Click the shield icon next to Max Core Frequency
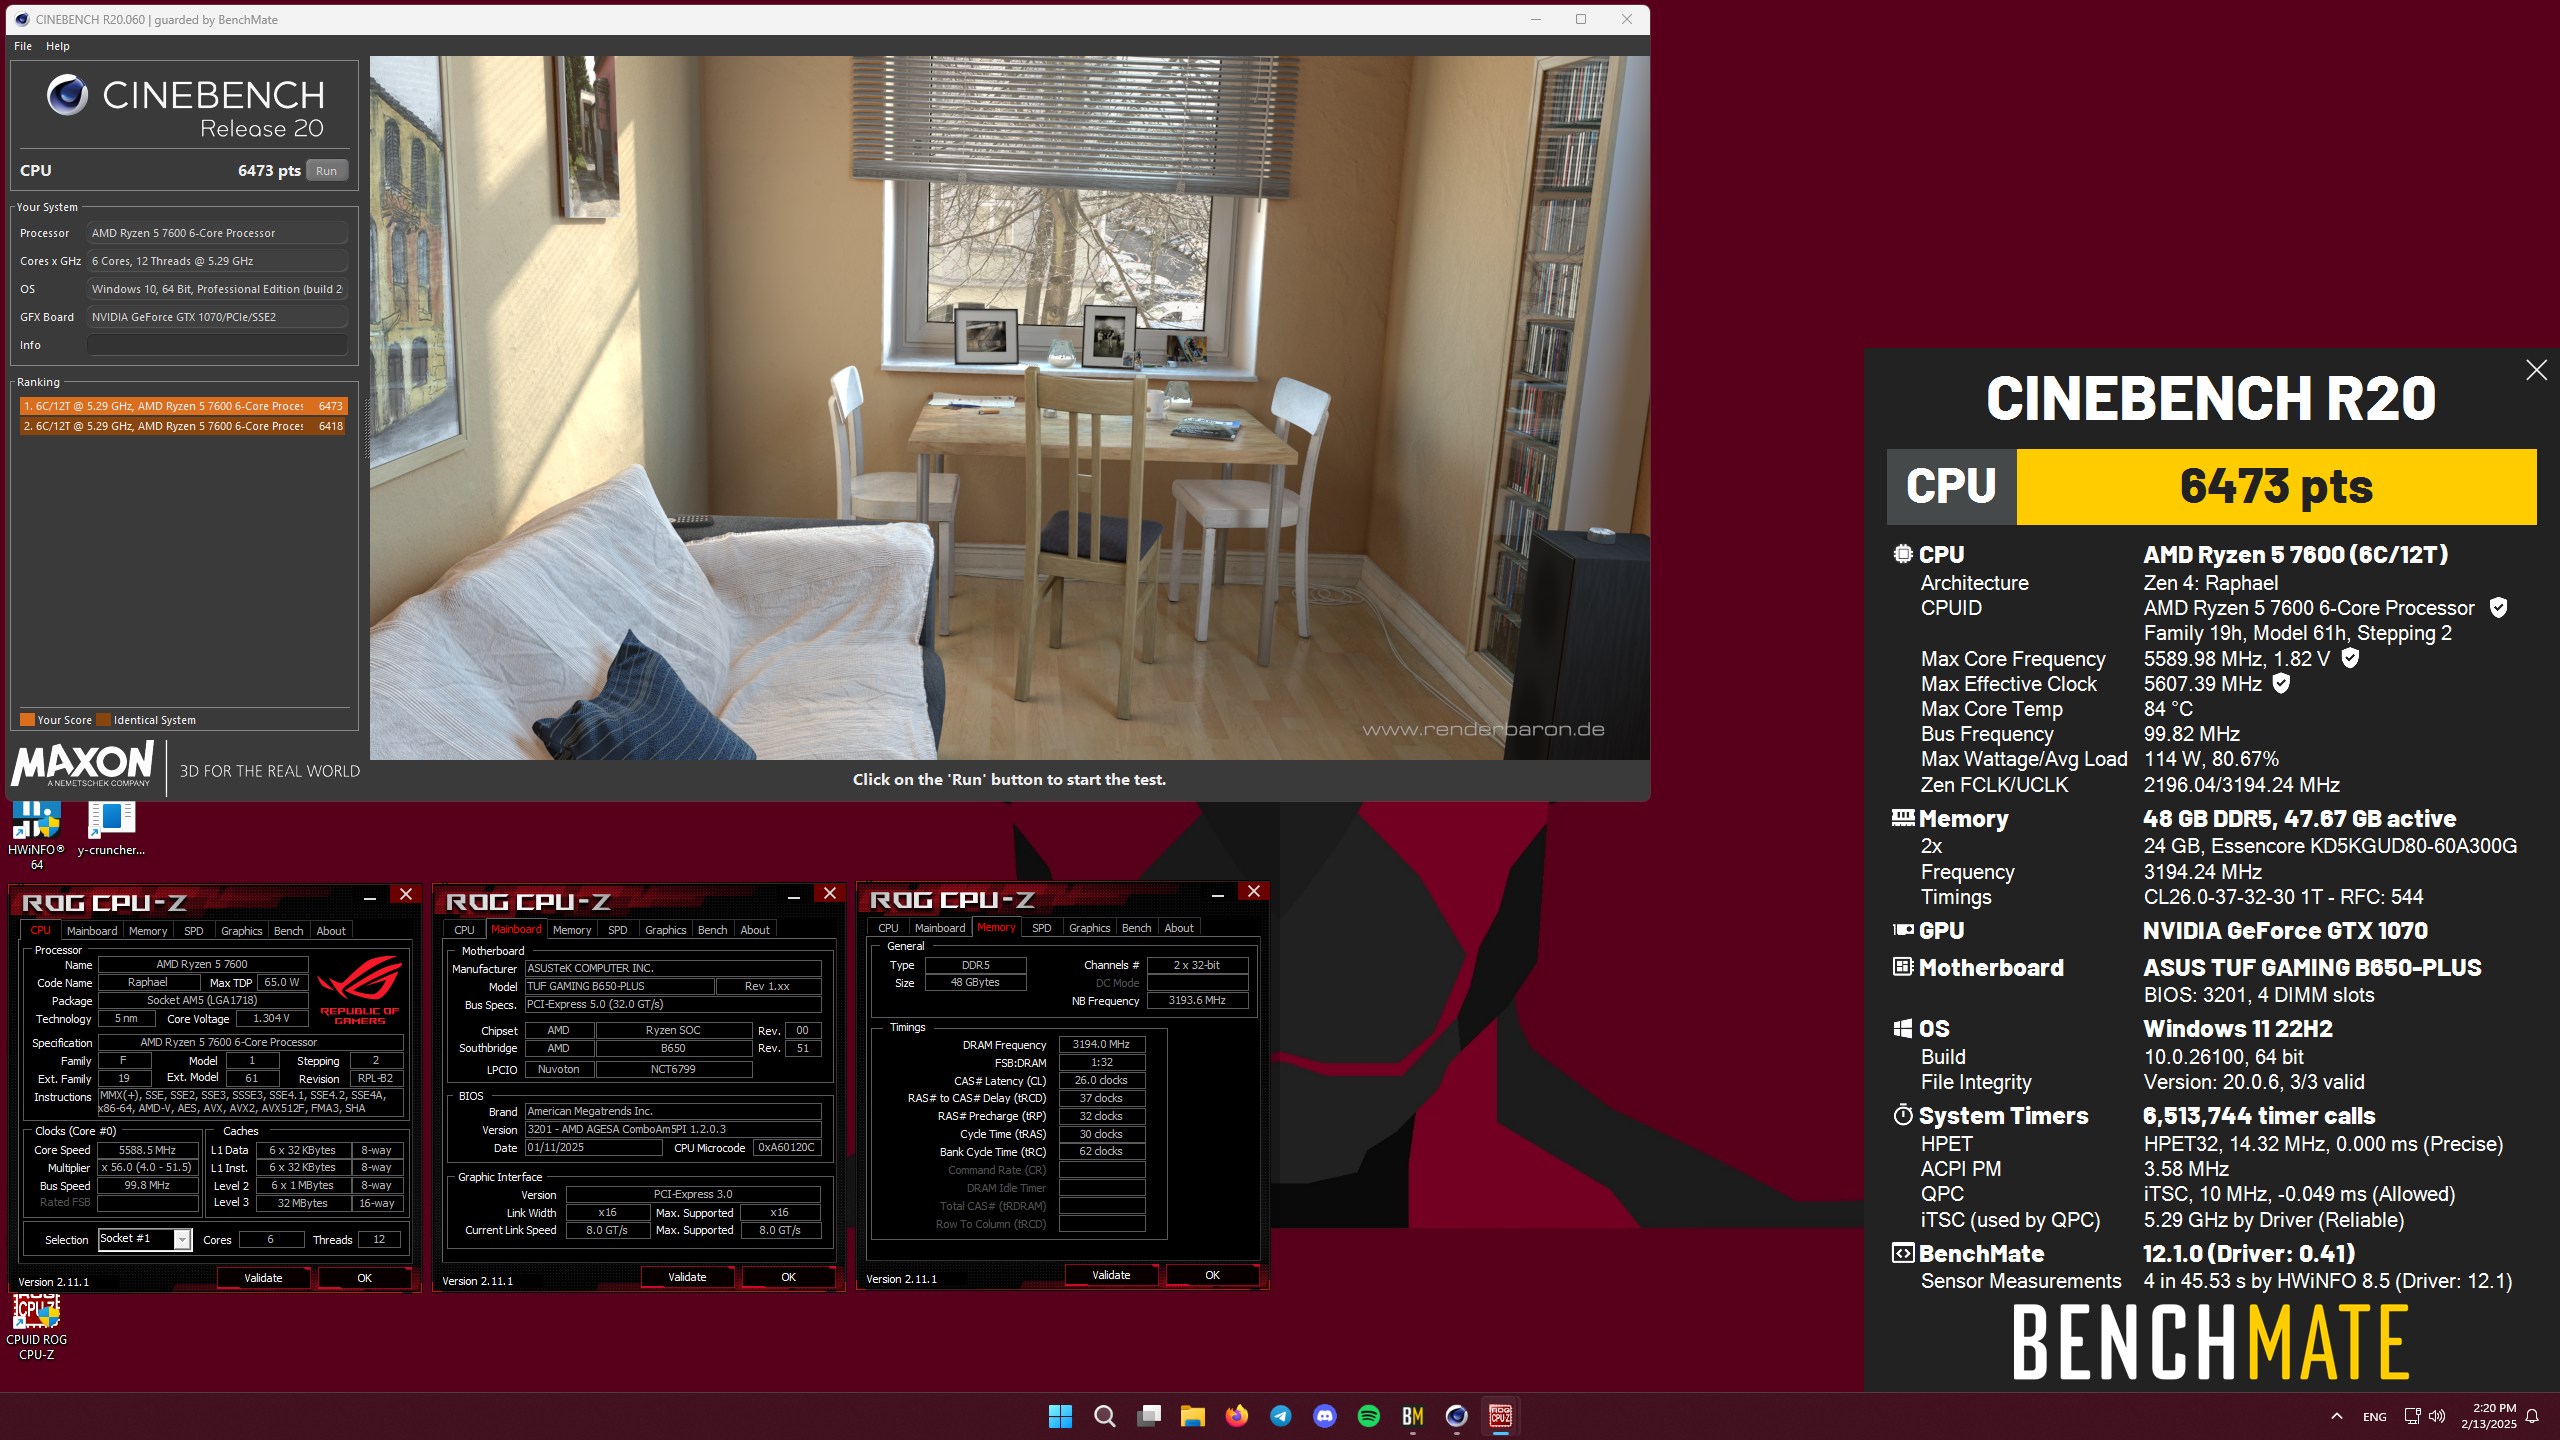Viewport: 2560px width, 1440px height. click(x=2350, y=658)
